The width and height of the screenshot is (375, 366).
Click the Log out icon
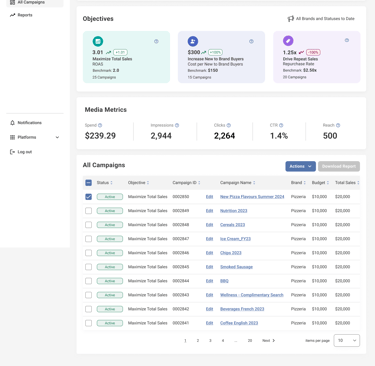pos(12,152)
